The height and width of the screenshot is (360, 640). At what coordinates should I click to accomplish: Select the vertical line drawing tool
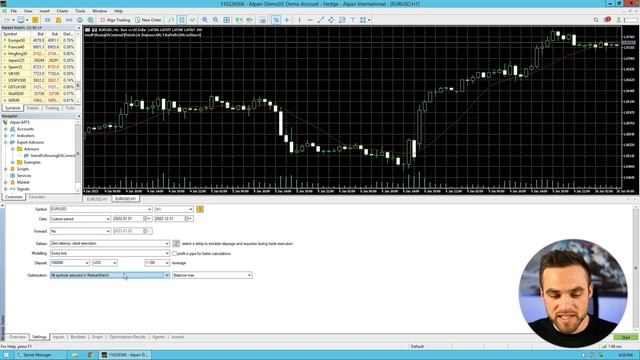click(299, 20)
